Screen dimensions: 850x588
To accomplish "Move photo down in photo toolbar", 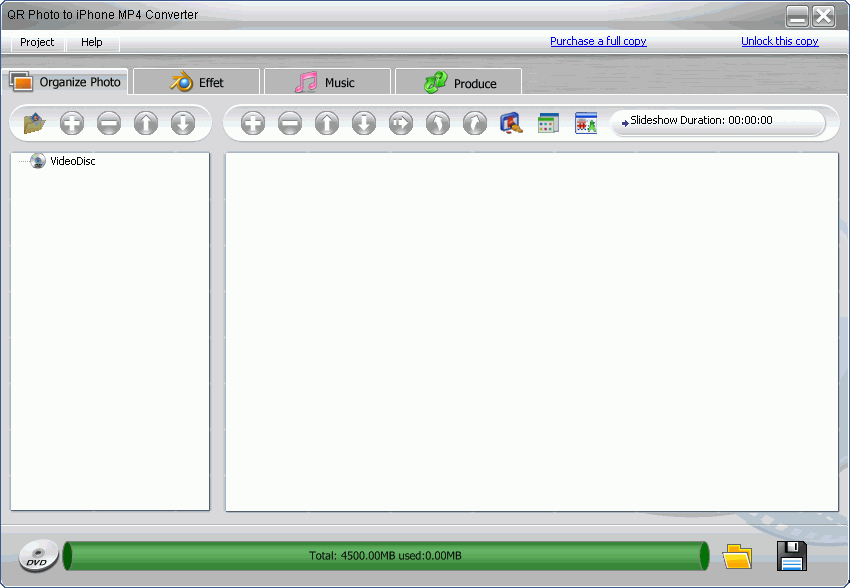I will [x=364, y=123].
